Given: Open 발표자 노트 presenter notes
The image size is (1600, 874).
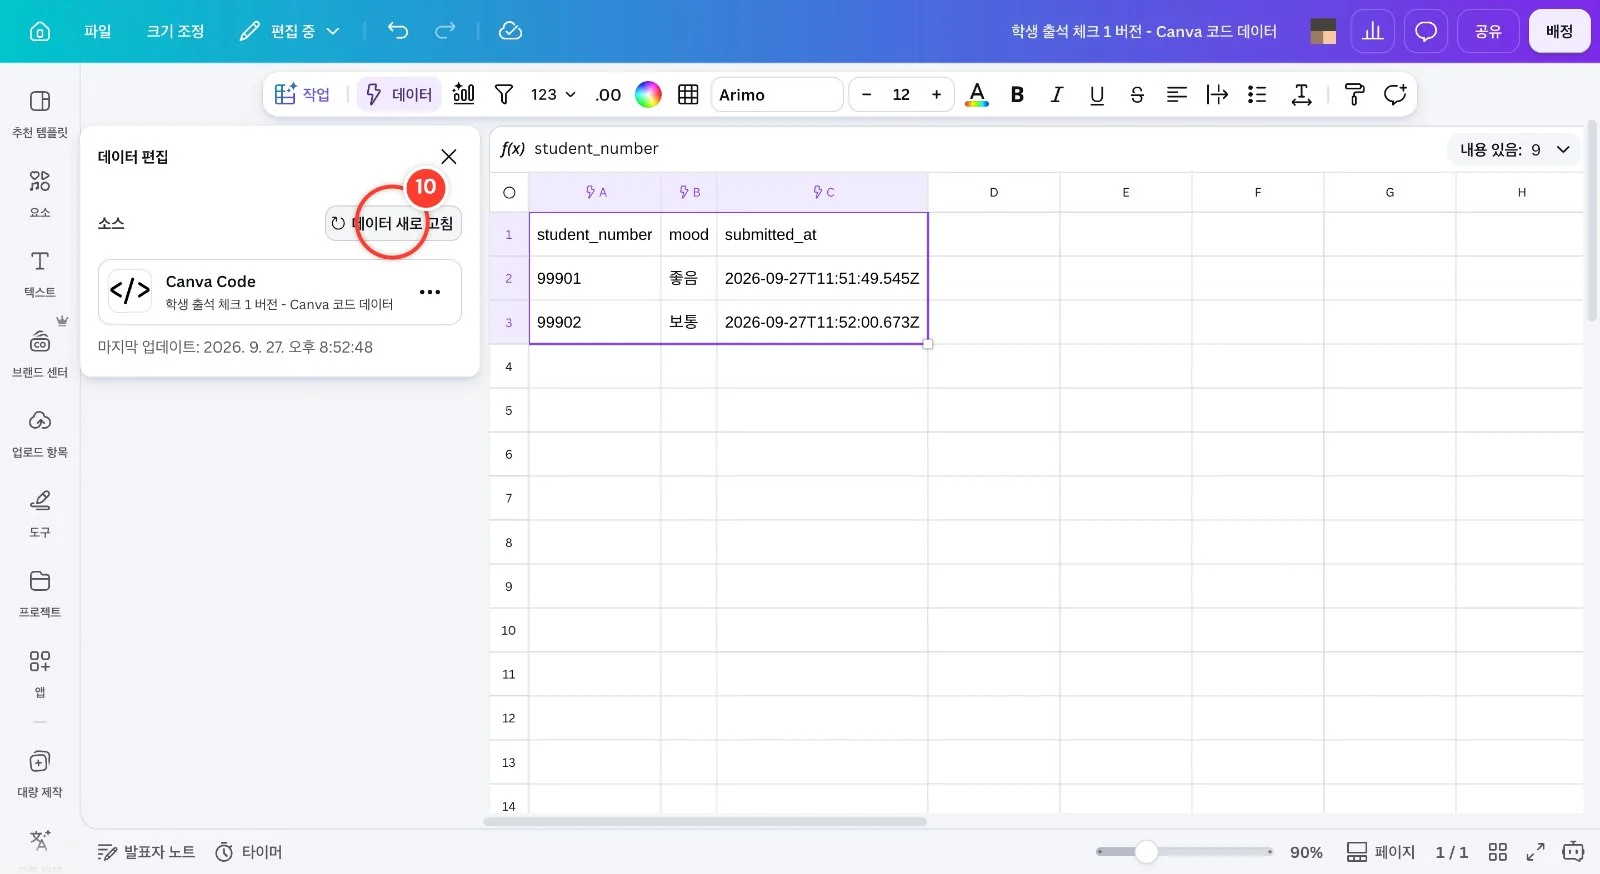Looking at the screenshot, I should (x=146, y=852).
